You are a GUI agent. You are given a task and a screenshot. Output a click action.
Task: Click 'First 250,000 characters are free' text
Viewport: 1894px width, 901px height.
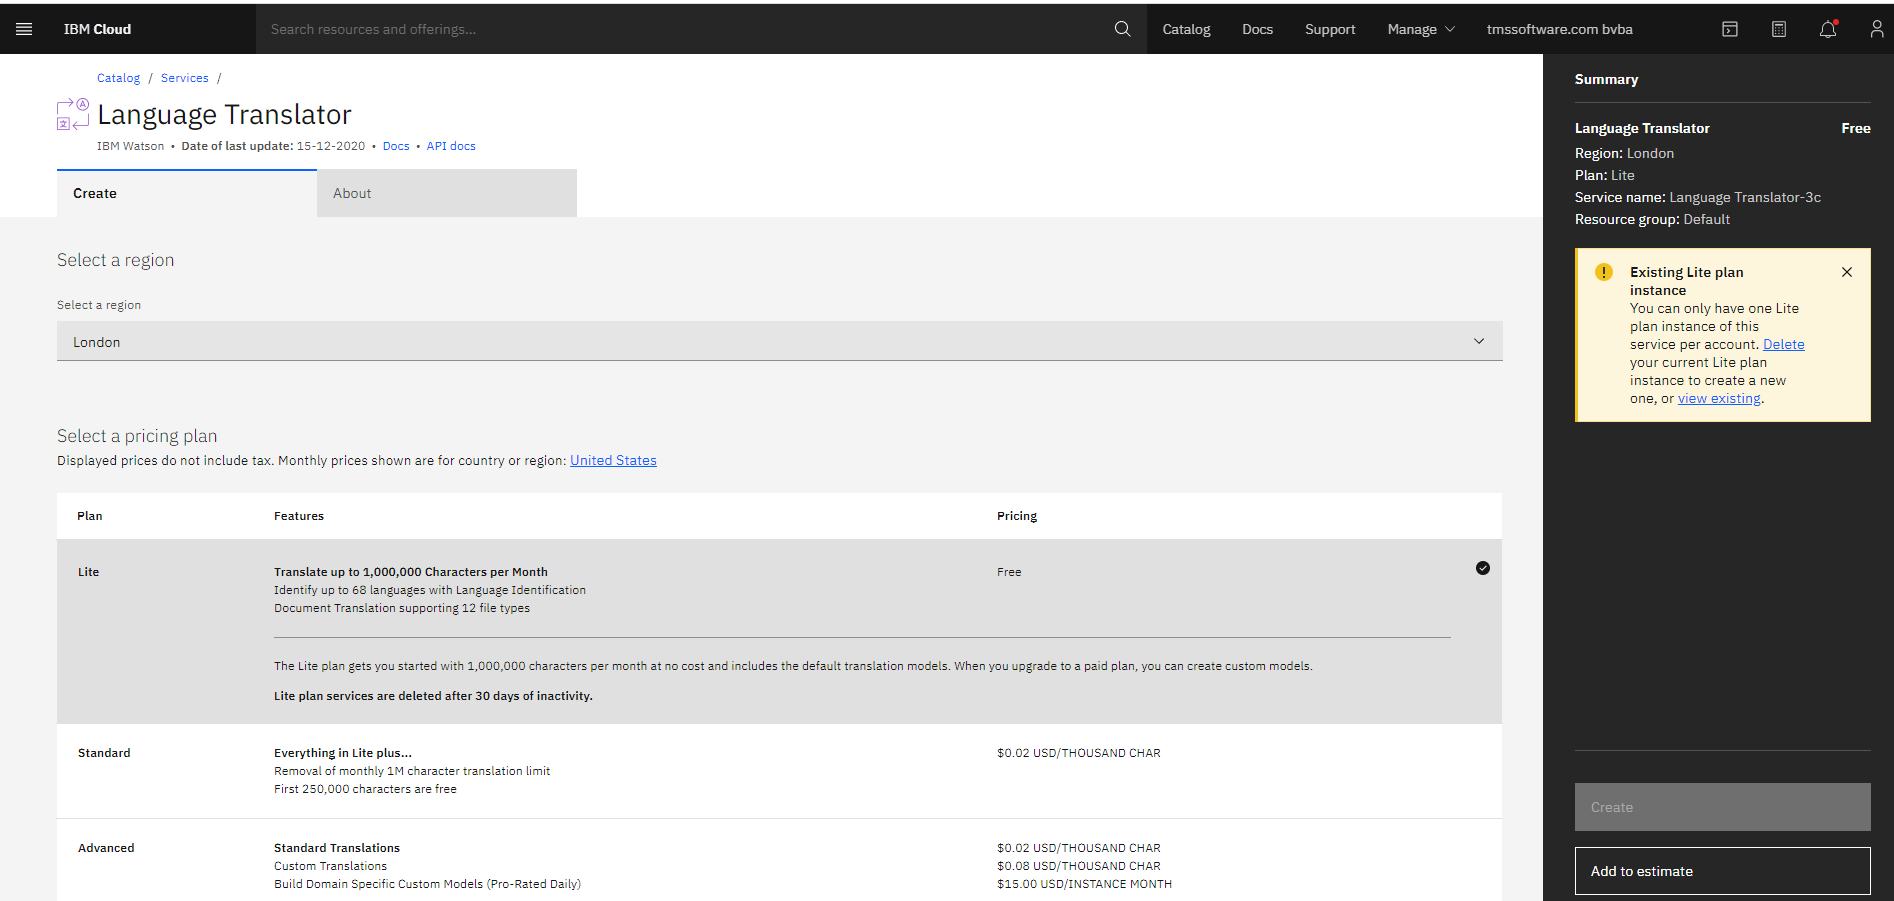coord(365,789)
